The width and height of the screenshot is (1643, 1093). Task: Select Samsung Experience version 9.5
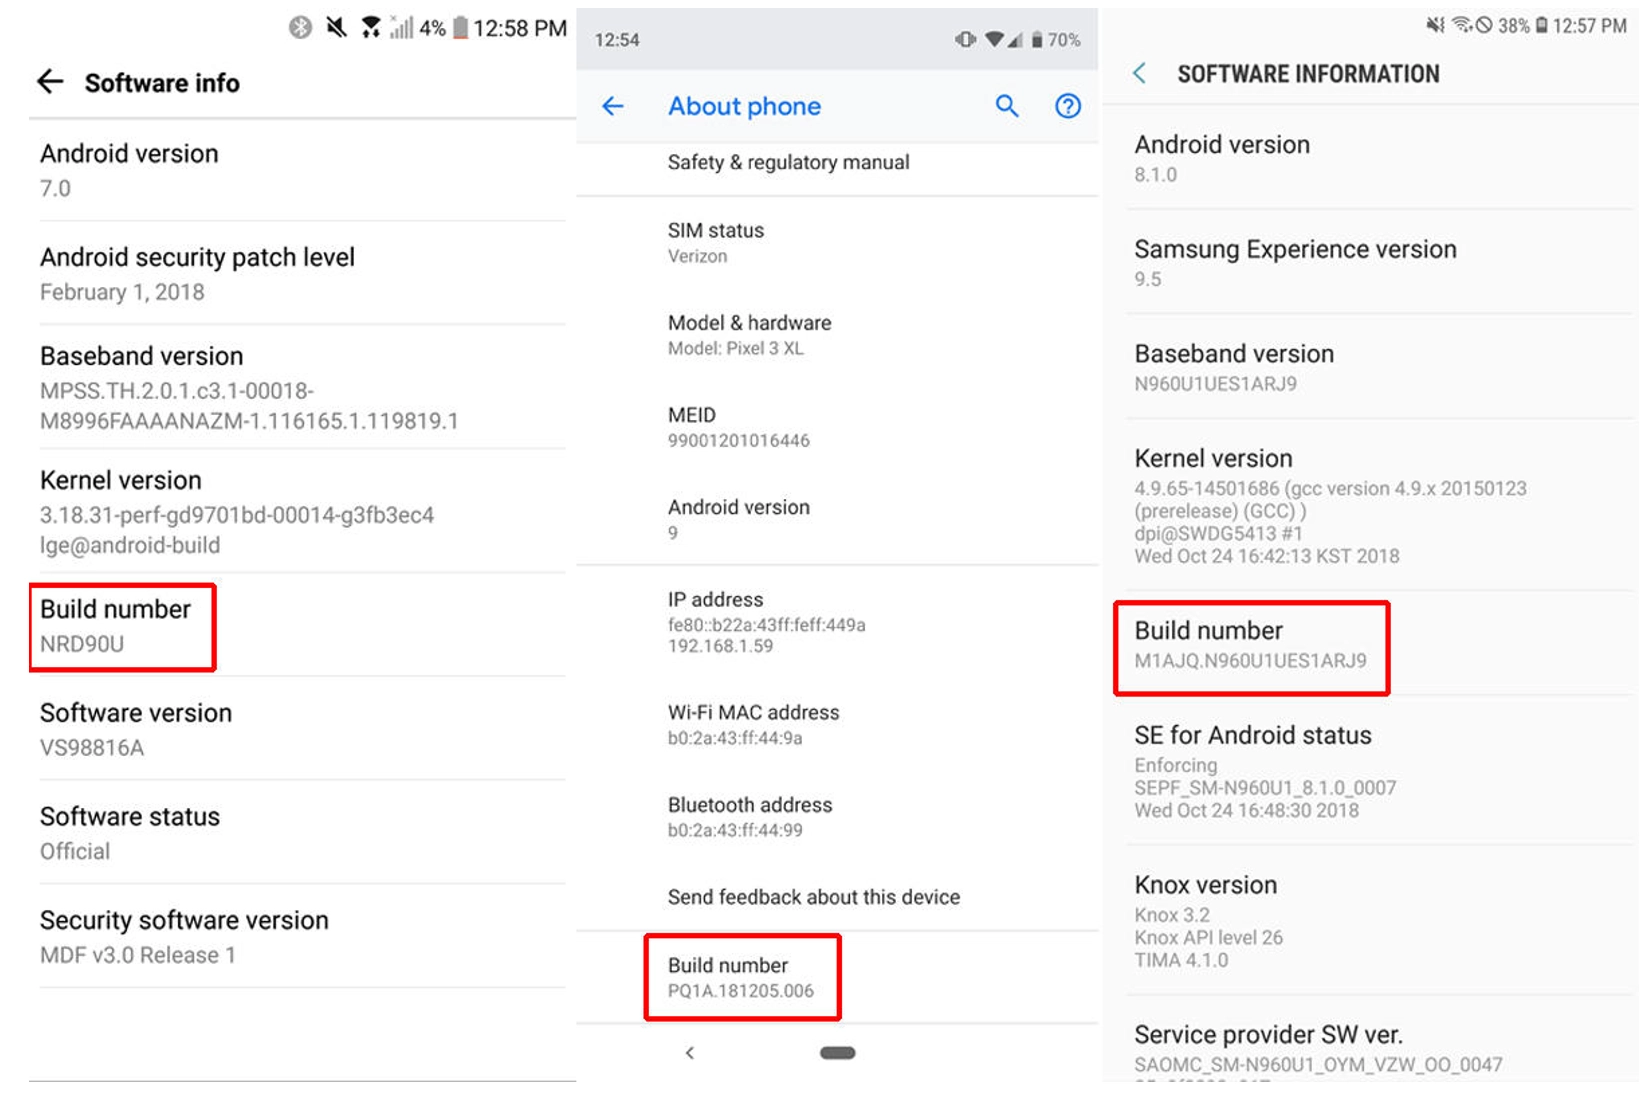coord(1295,262)
